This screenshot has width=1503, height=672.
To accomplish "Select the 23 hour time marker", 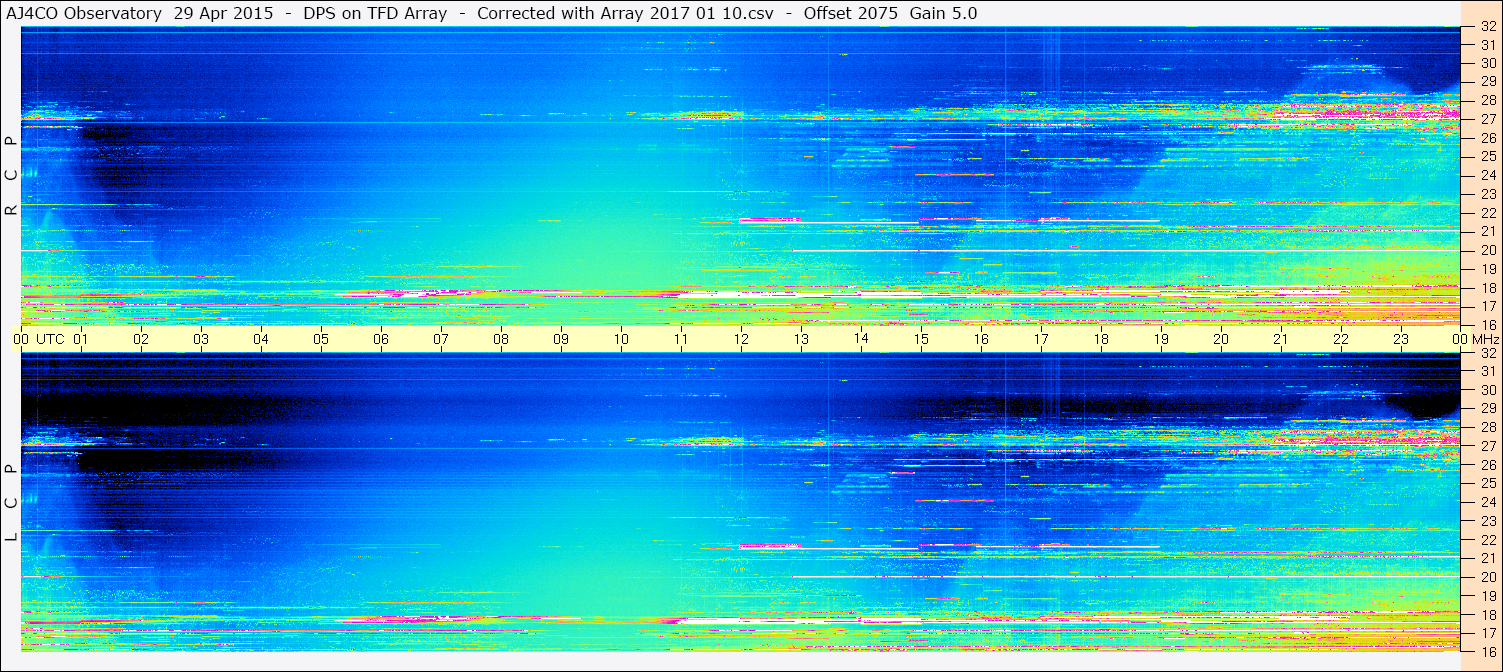I will (x=1401, y=339).
